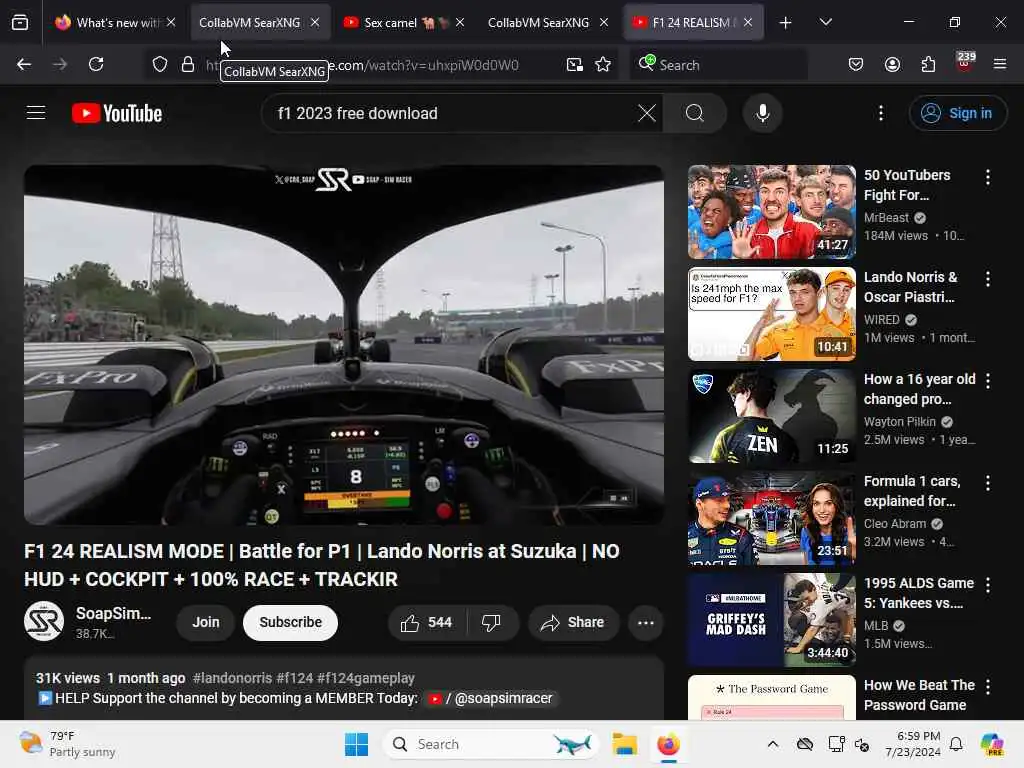
Task: Reload the current page
Action: (x=96, y=64)
